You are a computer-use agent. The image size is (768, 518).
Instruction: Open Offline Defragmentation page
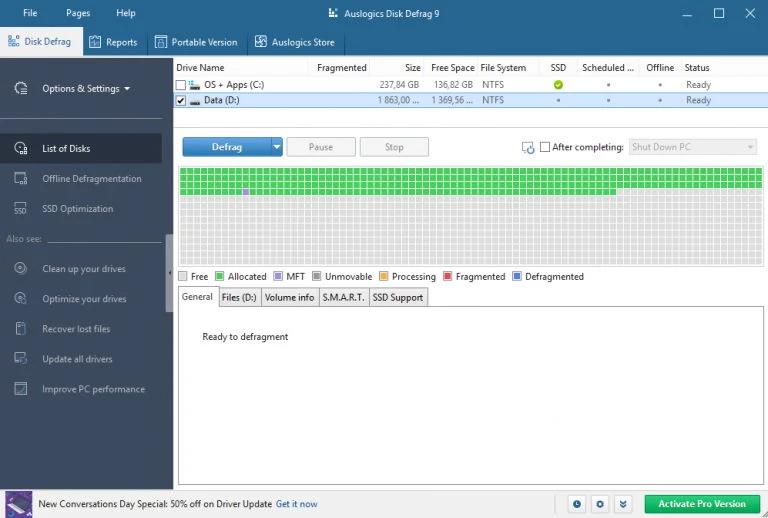pyautogui.click(x=92, y=179)
